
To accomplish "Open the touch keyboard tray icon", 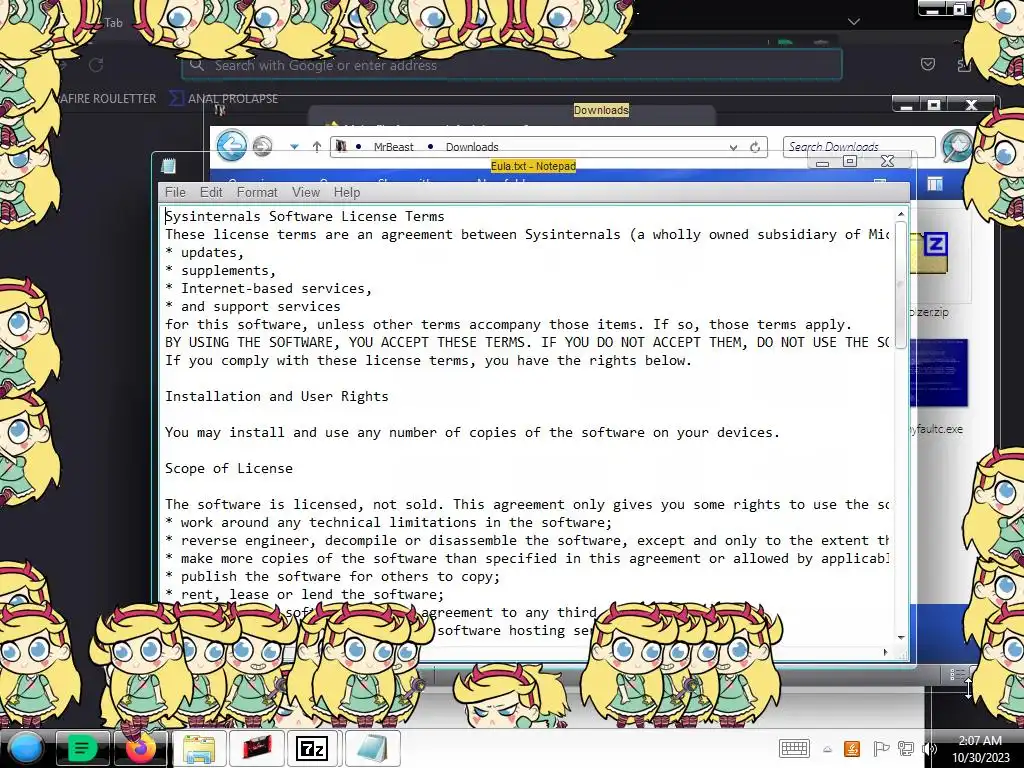I will [794, 748].
